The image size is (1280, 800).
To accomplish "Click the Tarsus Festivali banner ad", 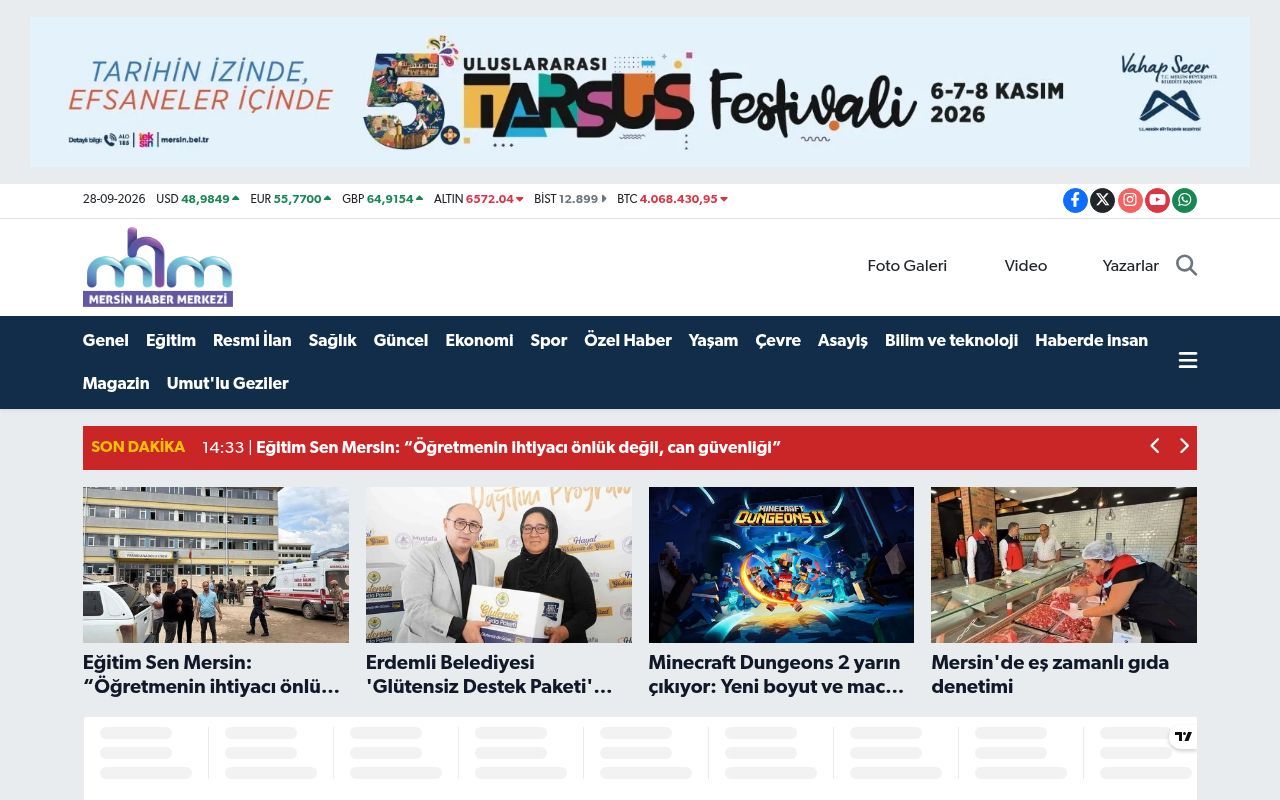I will click(640, 92).
